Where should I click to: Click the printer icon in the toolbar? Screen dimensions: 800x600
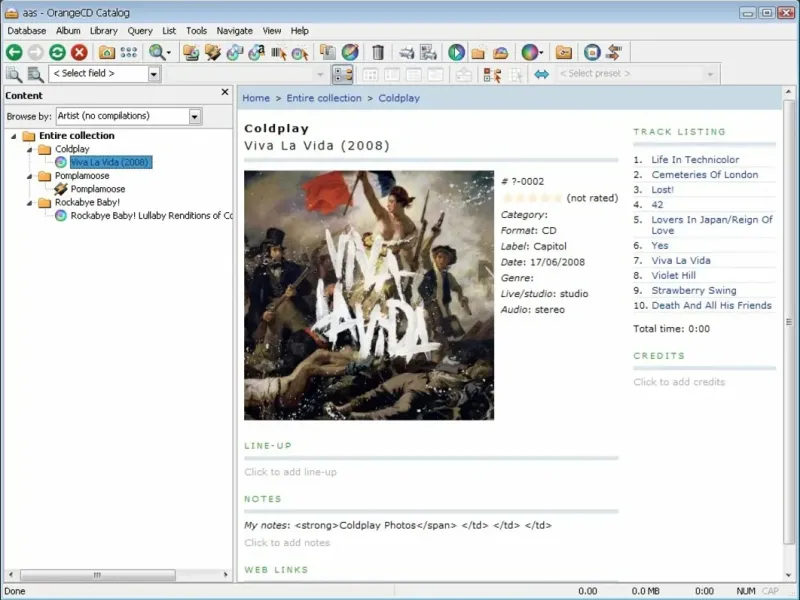pyautogui.click(x=407, y=52)
